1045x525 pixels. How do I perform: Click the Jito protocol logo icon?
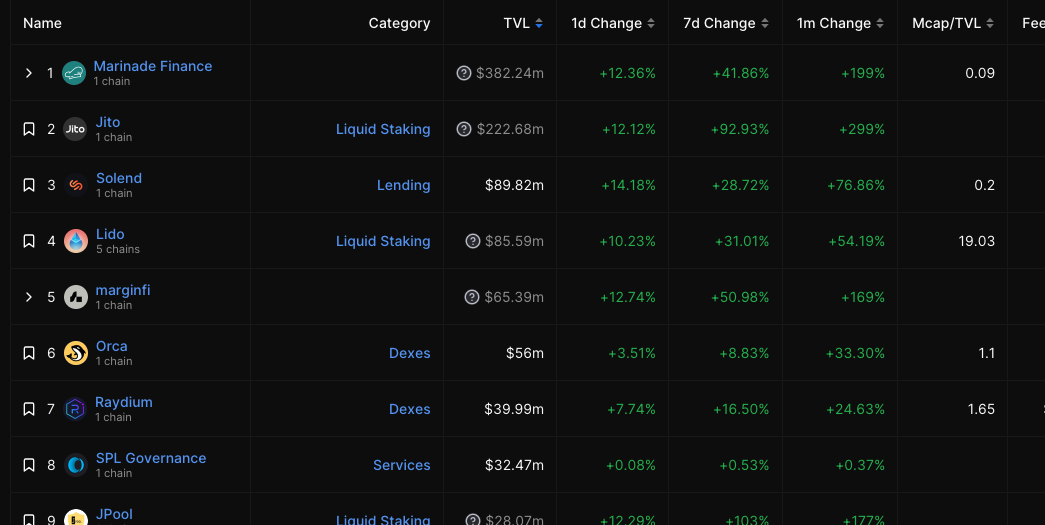(75, 129)
